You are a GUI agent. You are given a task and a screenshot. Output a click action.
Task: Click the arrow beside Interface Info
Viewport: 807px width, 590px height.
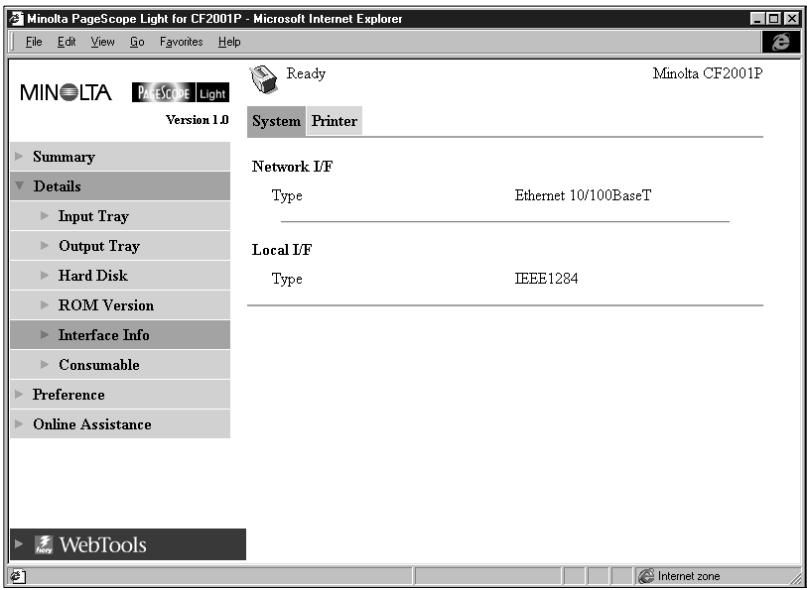point(45,335)
